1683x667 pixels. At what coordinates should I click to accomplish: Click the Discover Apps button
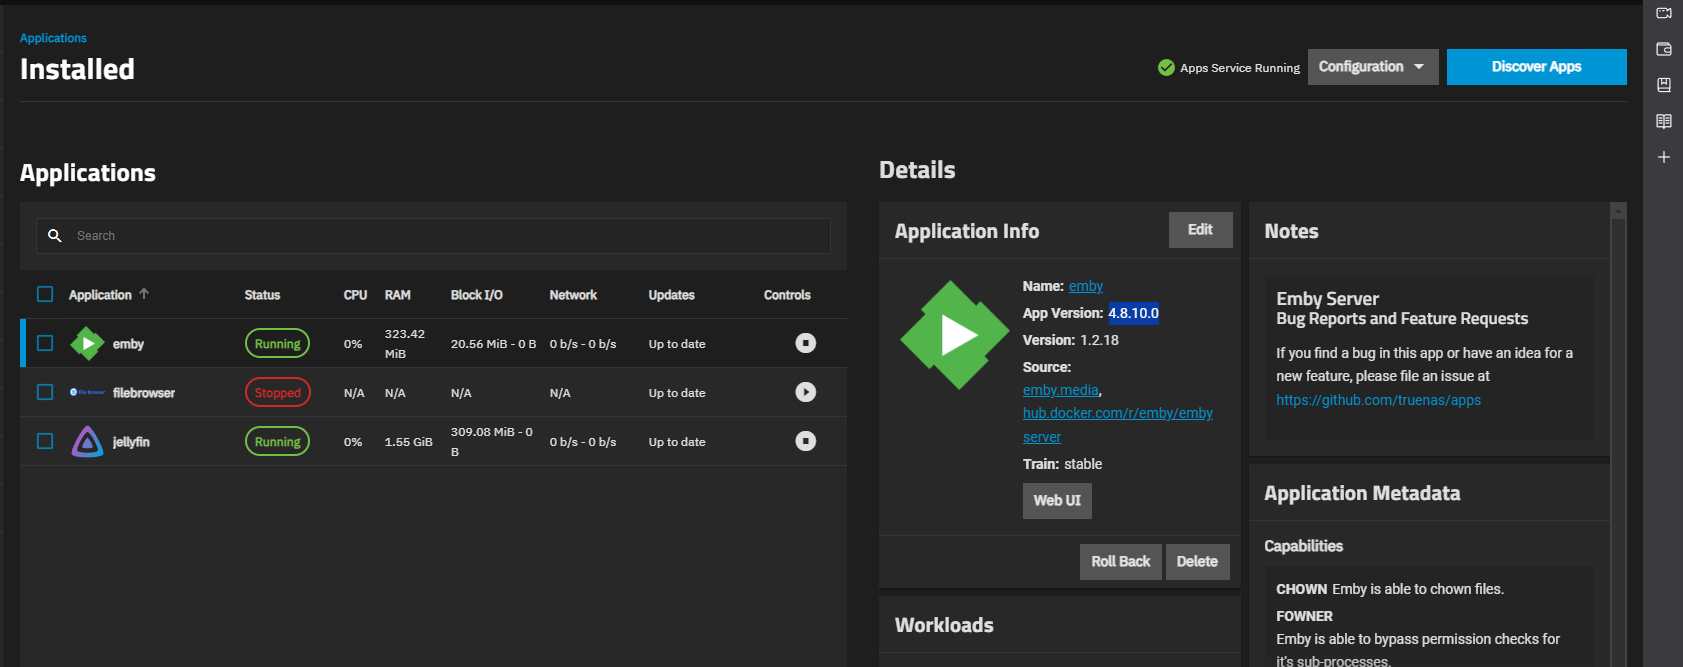[x=1536, y=67]
